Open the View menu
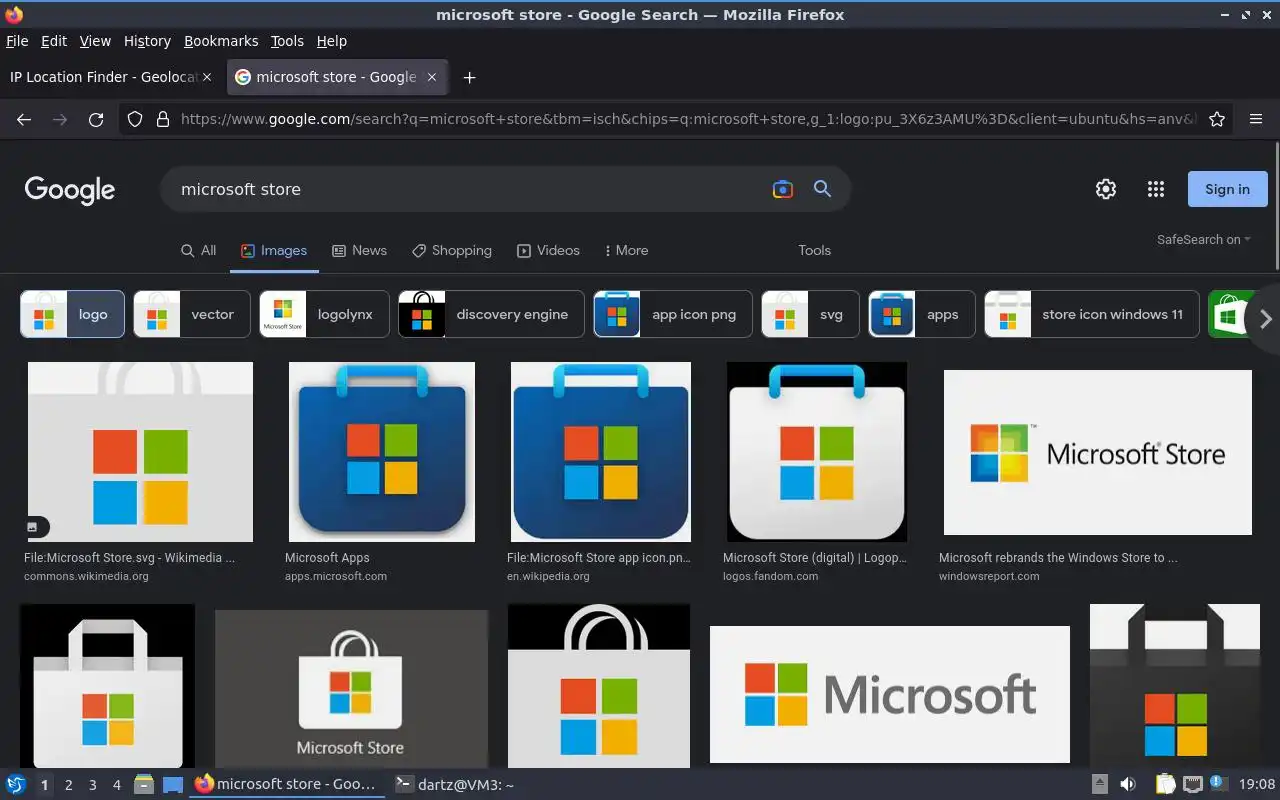This screenshot has width=1280, height=800. click(x=95, y=41)
